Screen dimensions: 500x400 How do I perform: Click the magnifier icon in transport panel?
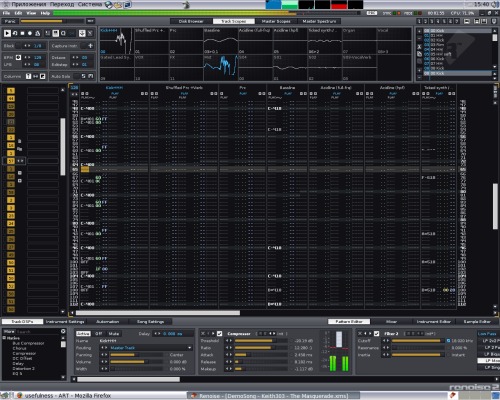(63, 33)
